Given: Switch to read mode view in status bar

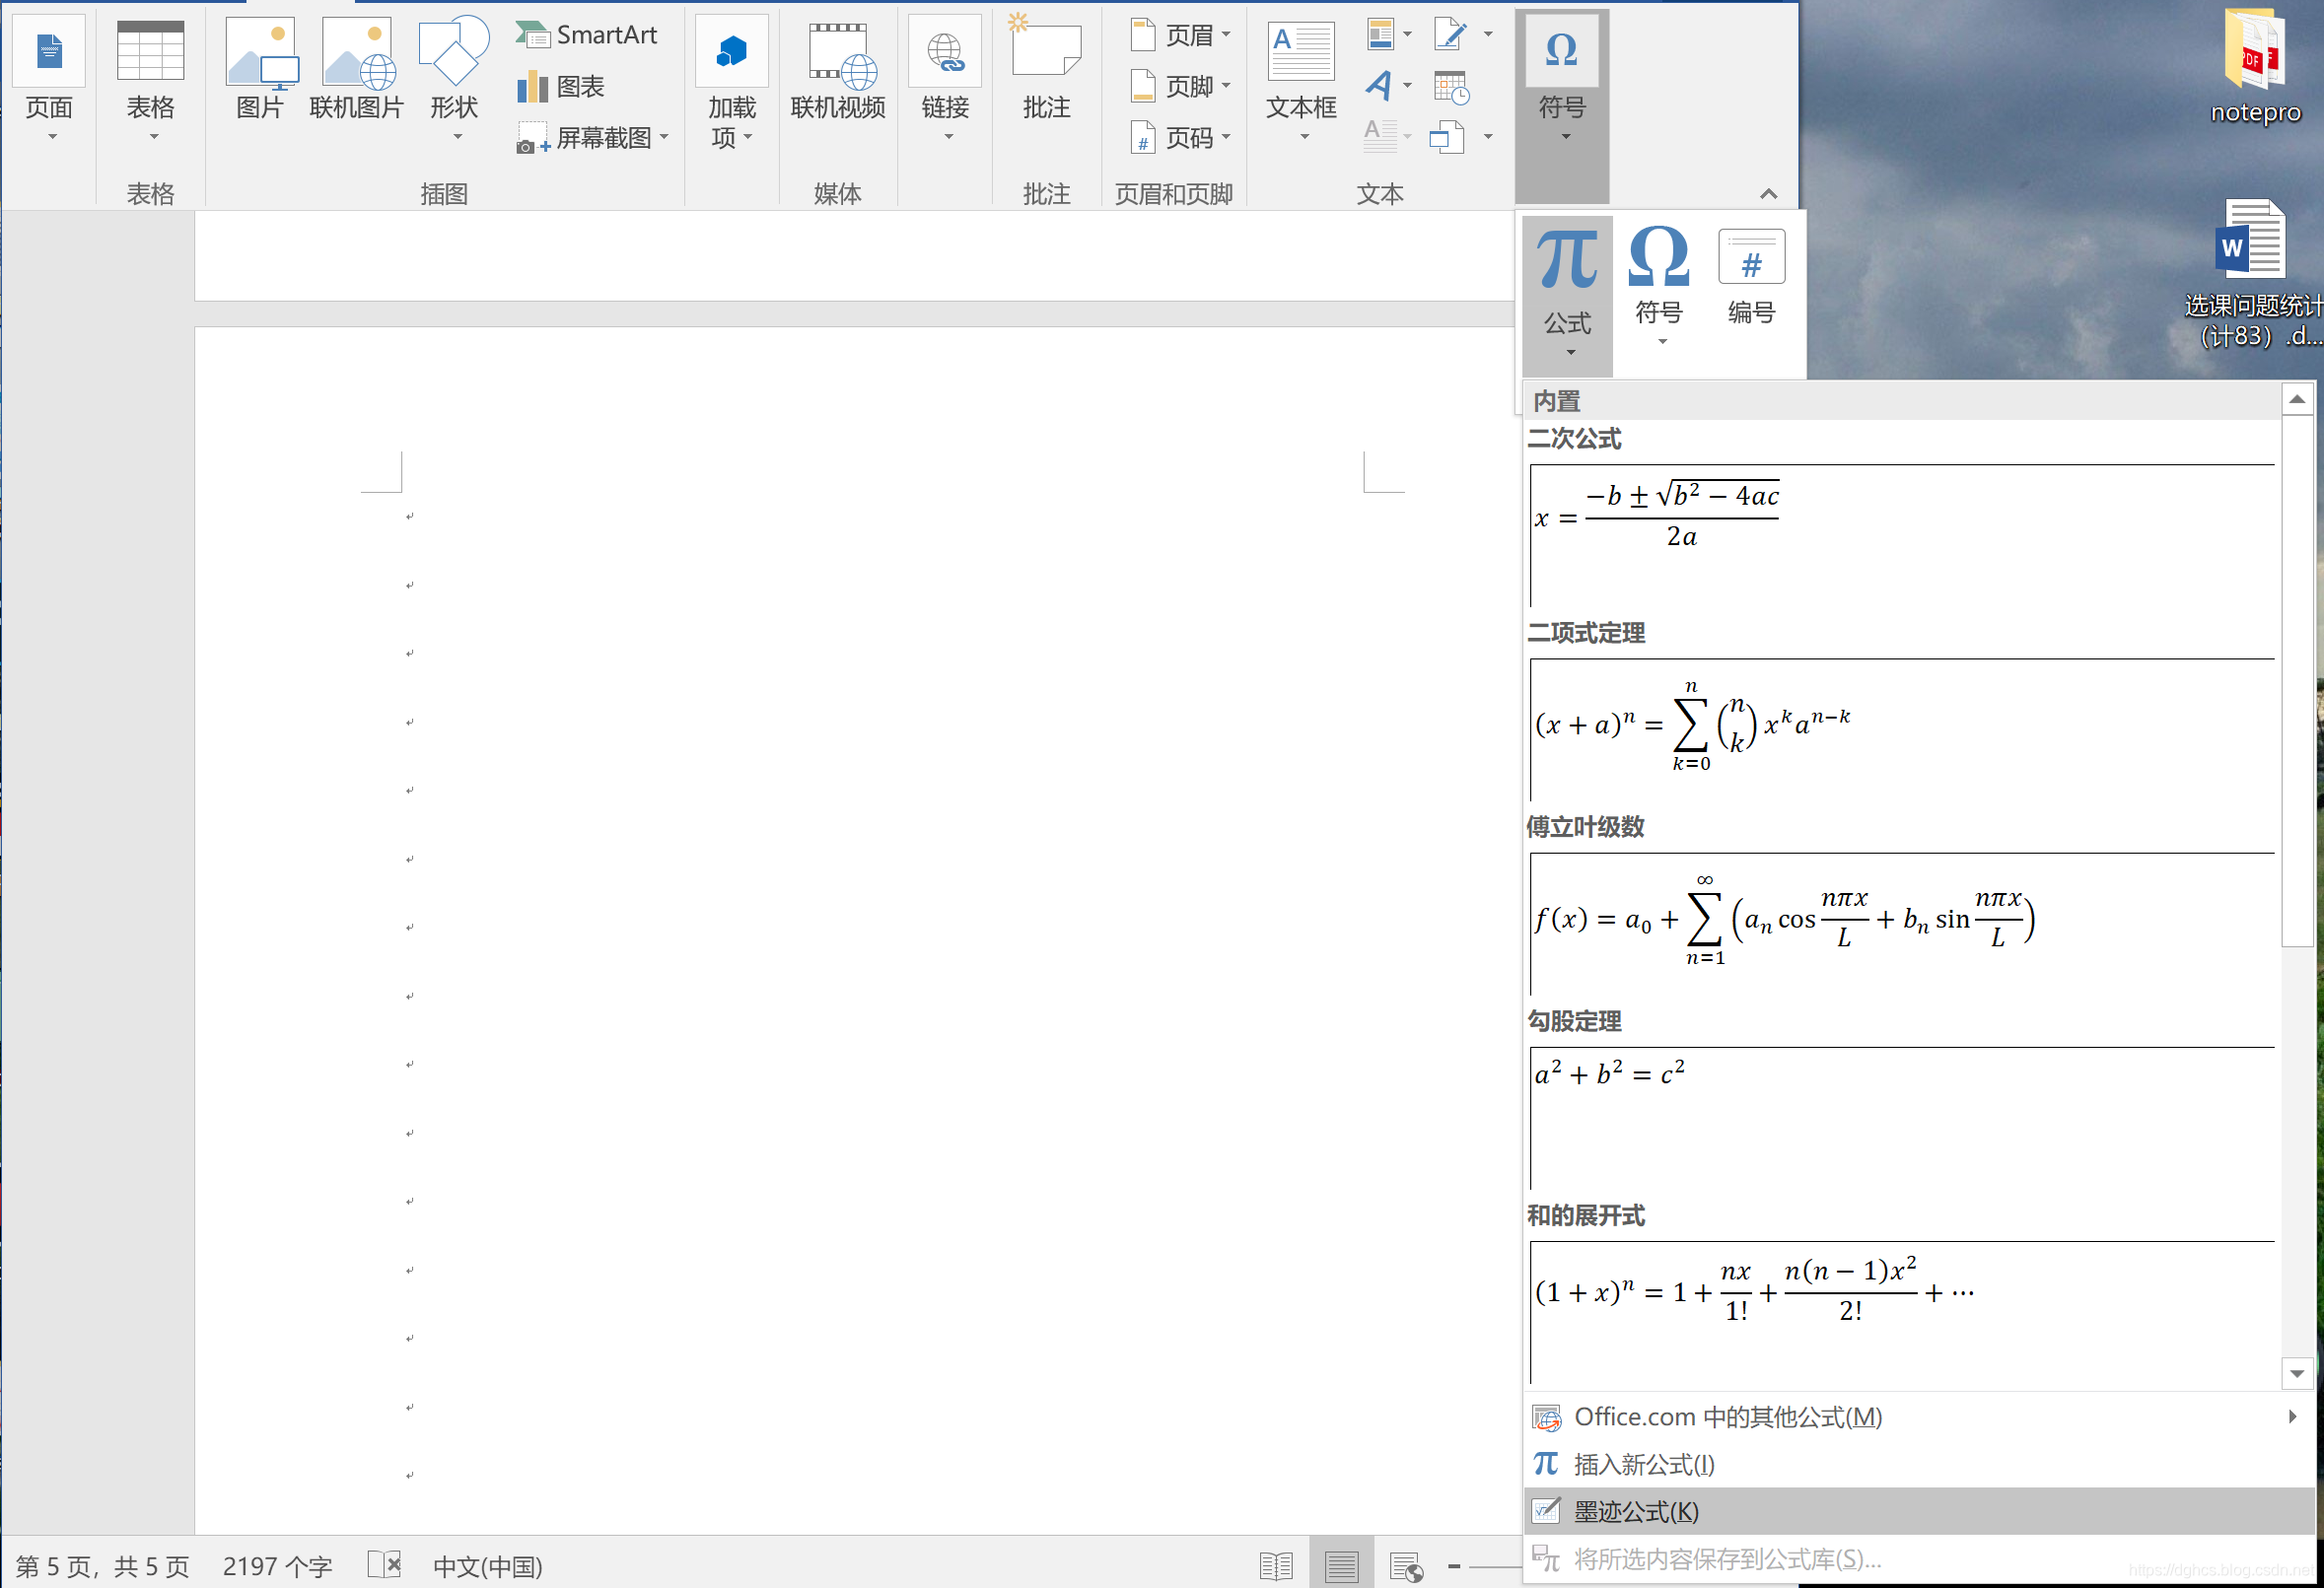Looking at the screenshot, I should tap(1276, 1566).
